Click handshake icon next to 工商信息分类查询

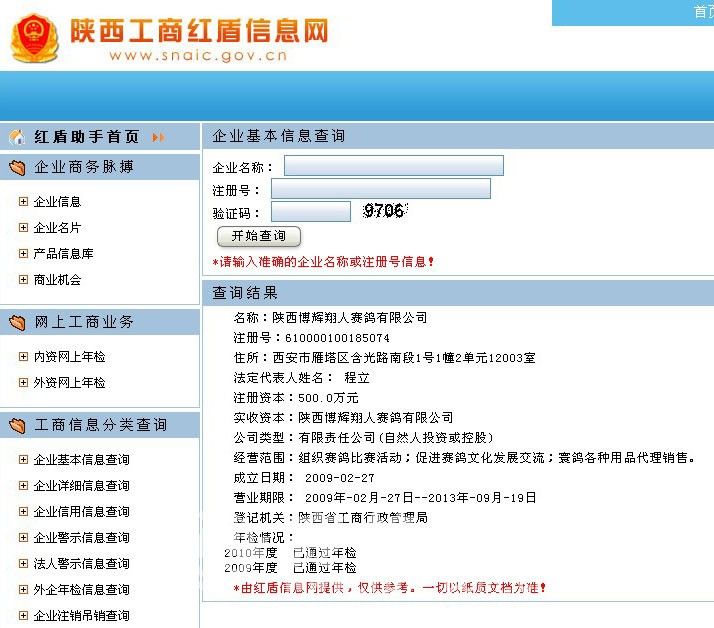tap(17, 425)
